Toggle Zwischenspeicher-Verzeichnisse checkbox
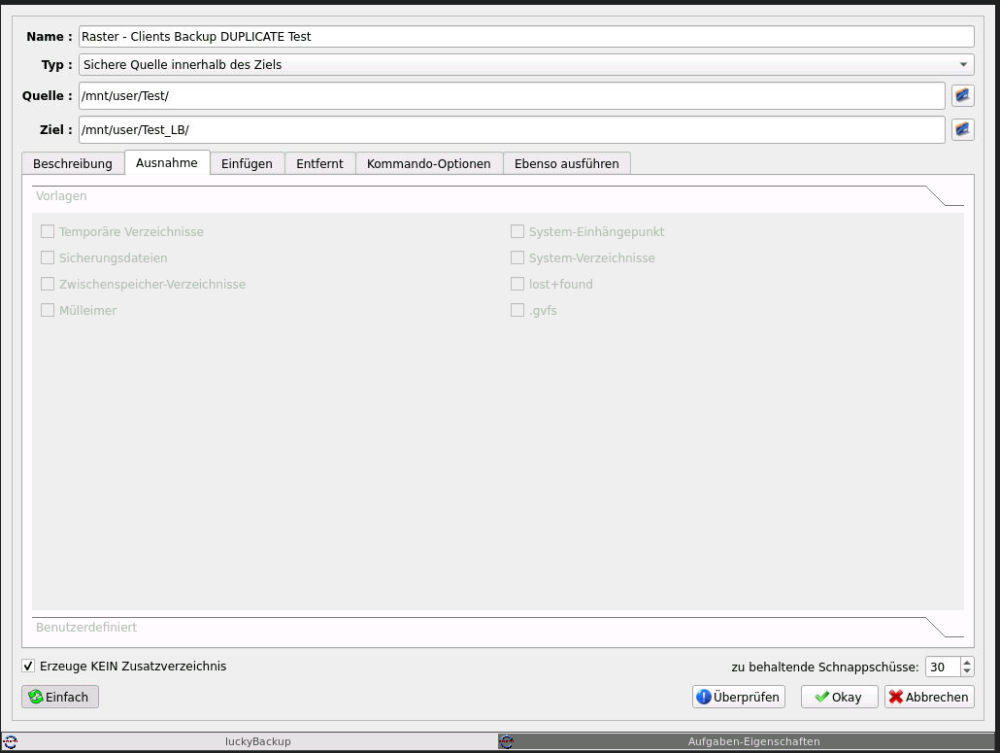The image size is (1000, 753). click(47, 284)
